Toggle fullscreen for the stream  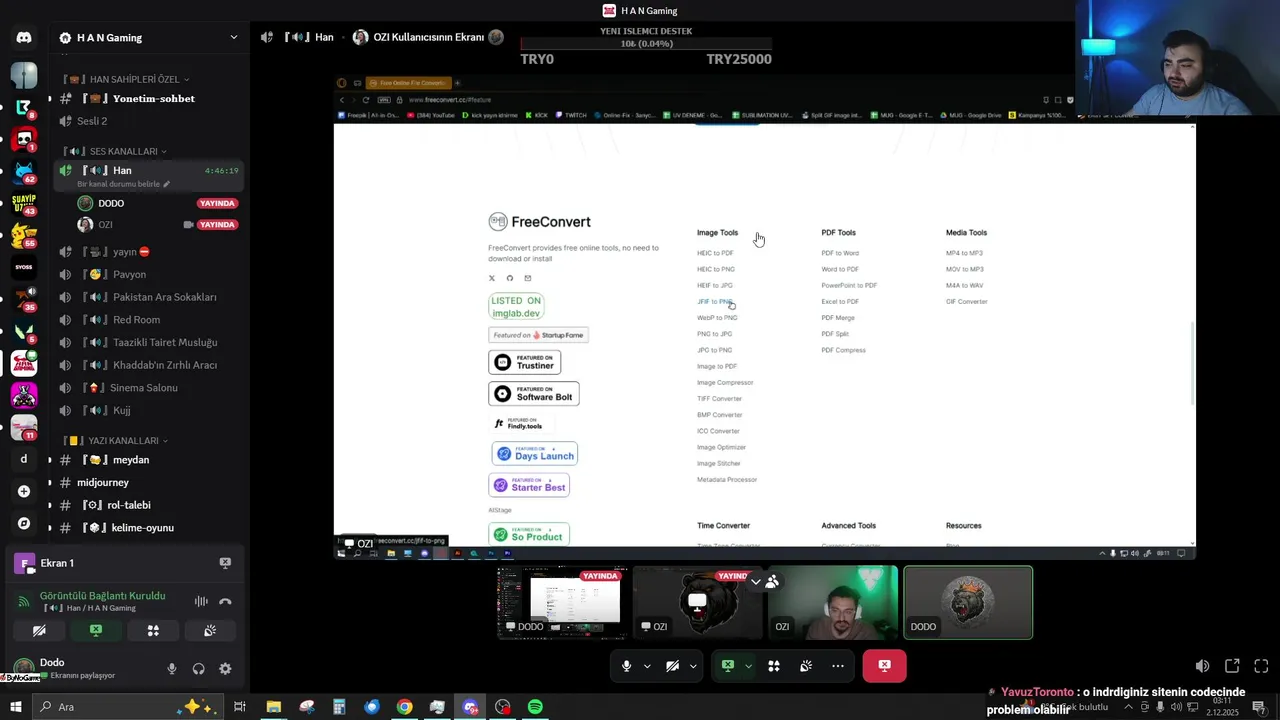point(1261,666)
